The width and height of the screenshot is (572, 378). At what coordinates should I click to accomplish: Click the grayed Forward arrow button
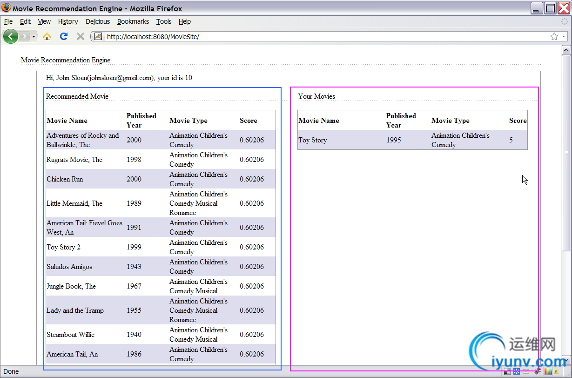(24, 36)
